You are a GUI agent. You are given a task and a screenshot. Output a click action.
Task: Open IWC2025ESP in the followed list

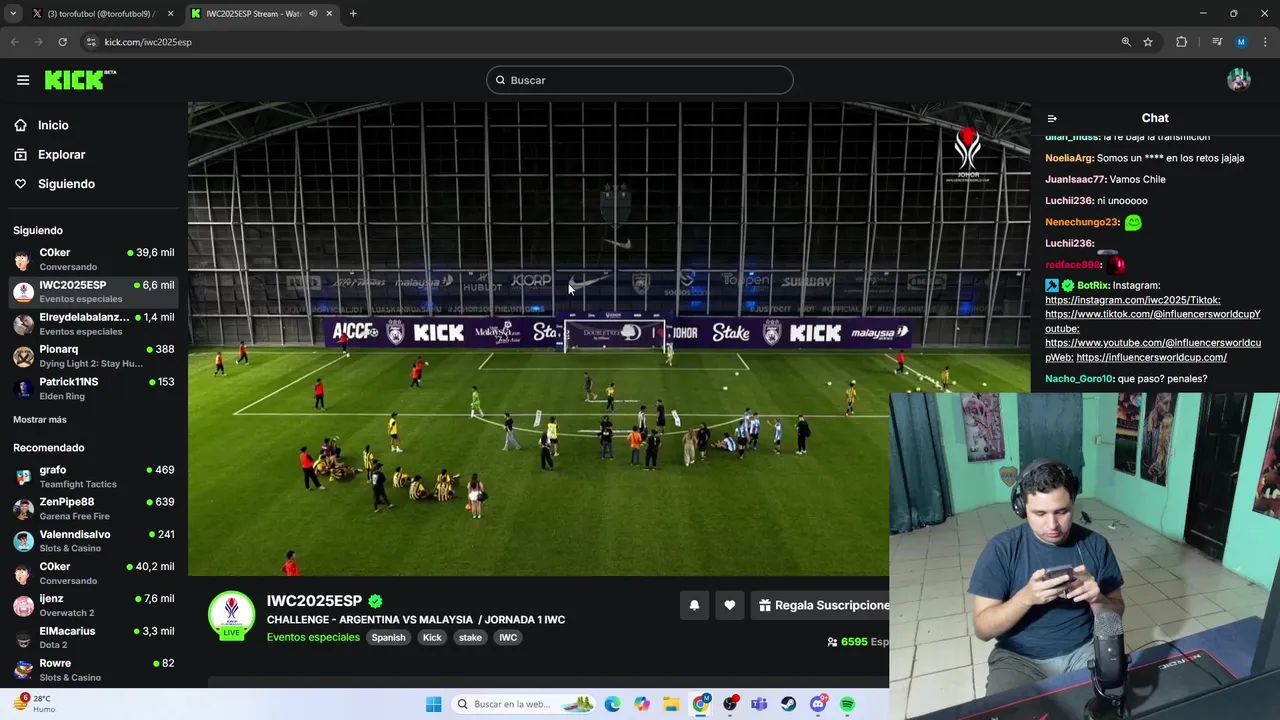94,292
